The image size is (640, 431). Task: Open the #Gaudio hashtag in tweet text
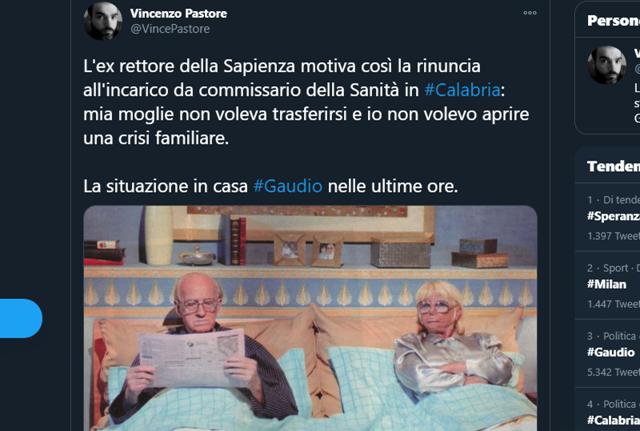point(288,186)
